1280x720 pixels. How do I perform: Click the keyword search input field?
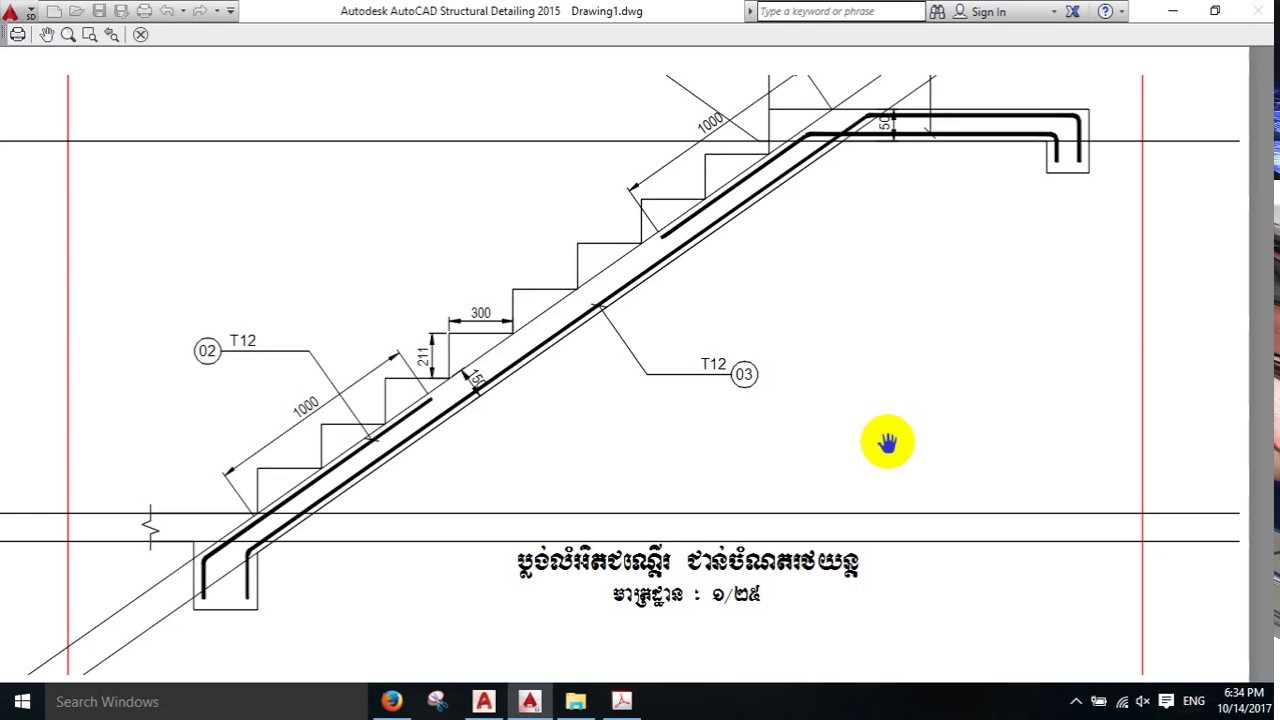(x=841, y=11)
